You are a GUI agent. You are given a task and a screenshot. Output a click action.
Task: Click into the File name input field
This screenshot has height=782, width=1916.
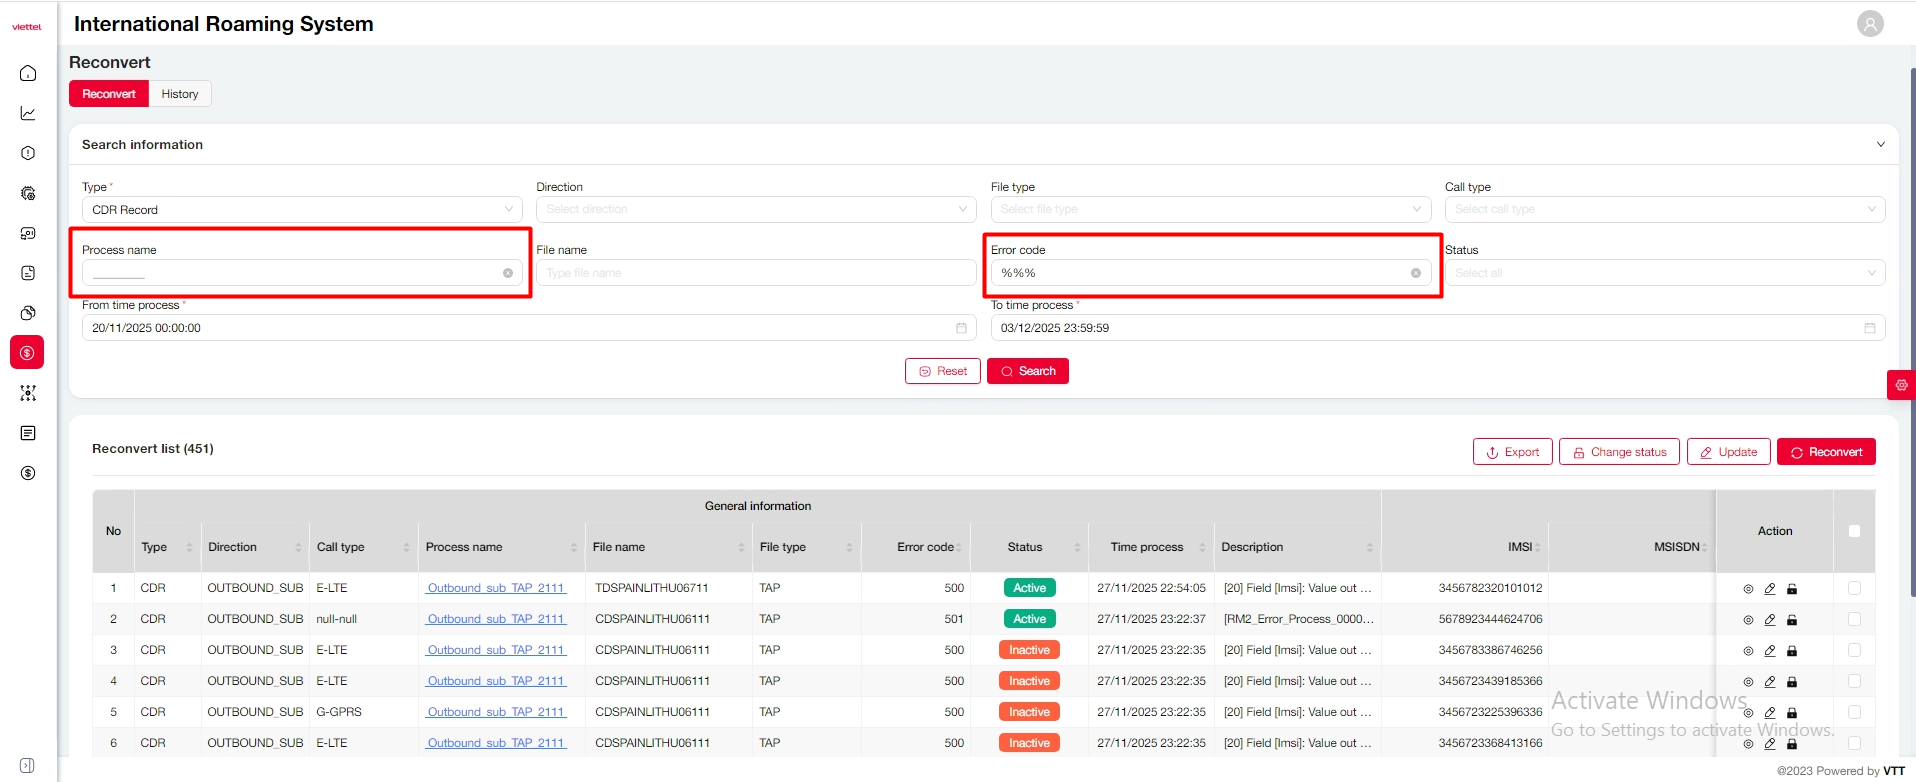[x=756, y=273]
